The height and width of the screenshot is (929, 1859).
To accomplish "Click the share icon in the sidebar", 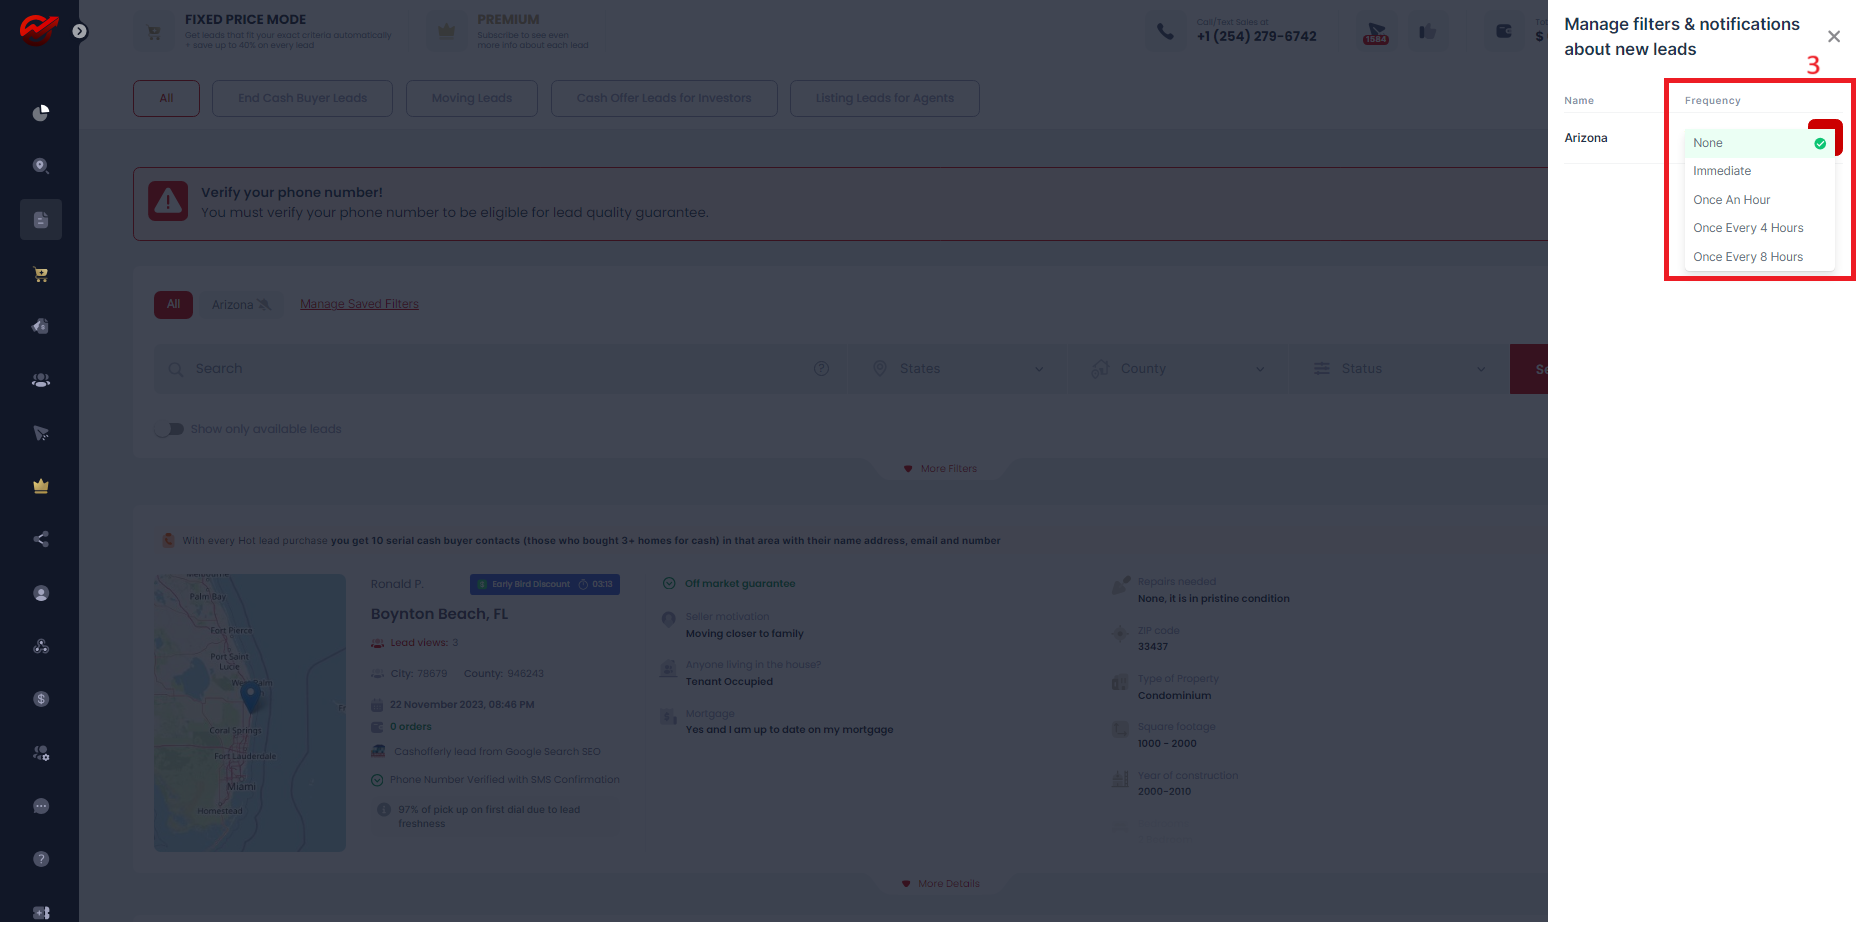I will coord(41,539).
